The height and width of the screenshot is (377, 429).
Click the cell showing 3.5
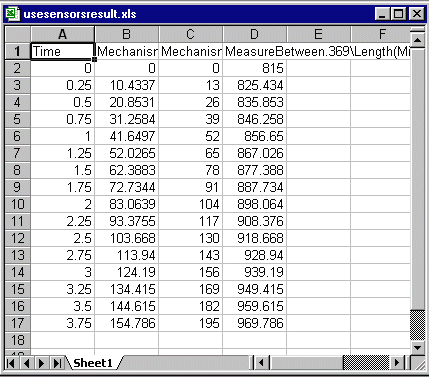[63, 306]
